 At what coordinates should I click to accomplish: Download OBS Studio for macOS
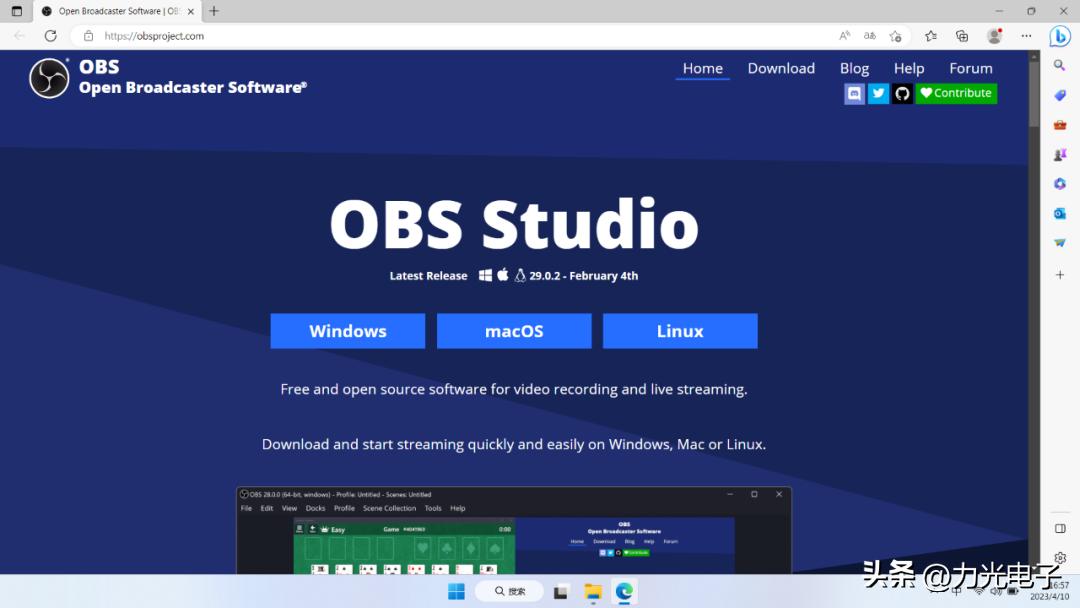coord(514,331)
